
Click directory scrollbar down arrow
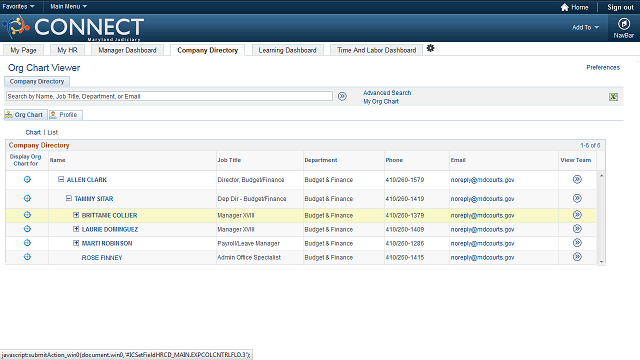[601, 262]
